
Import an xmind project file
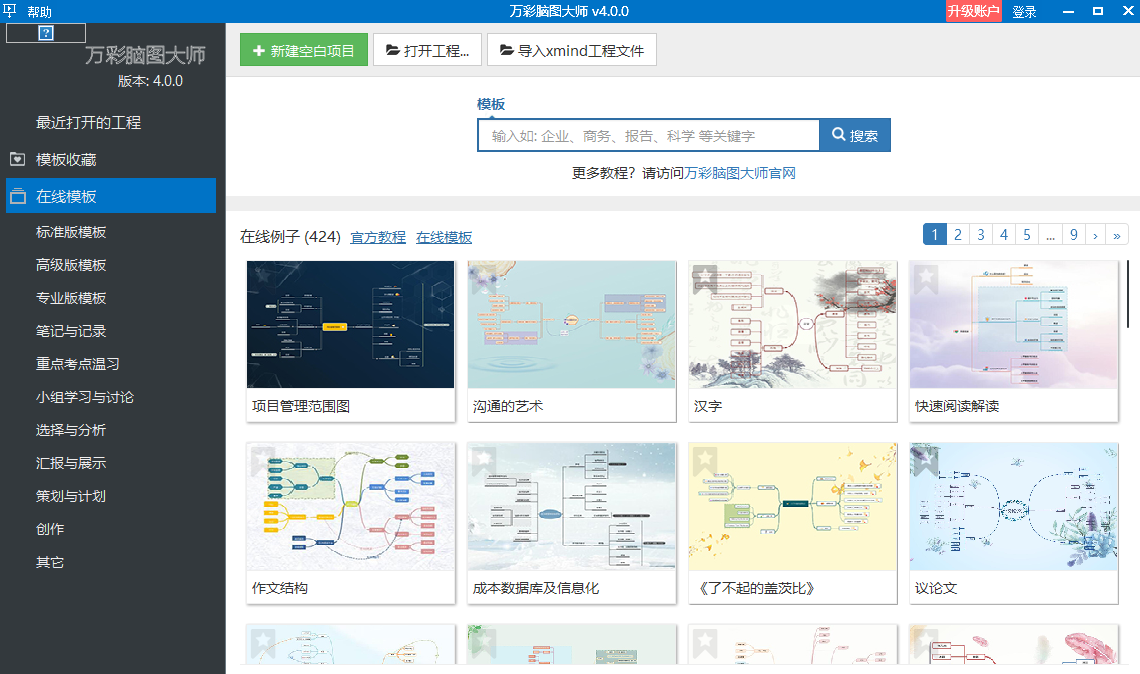pos(572,50)
